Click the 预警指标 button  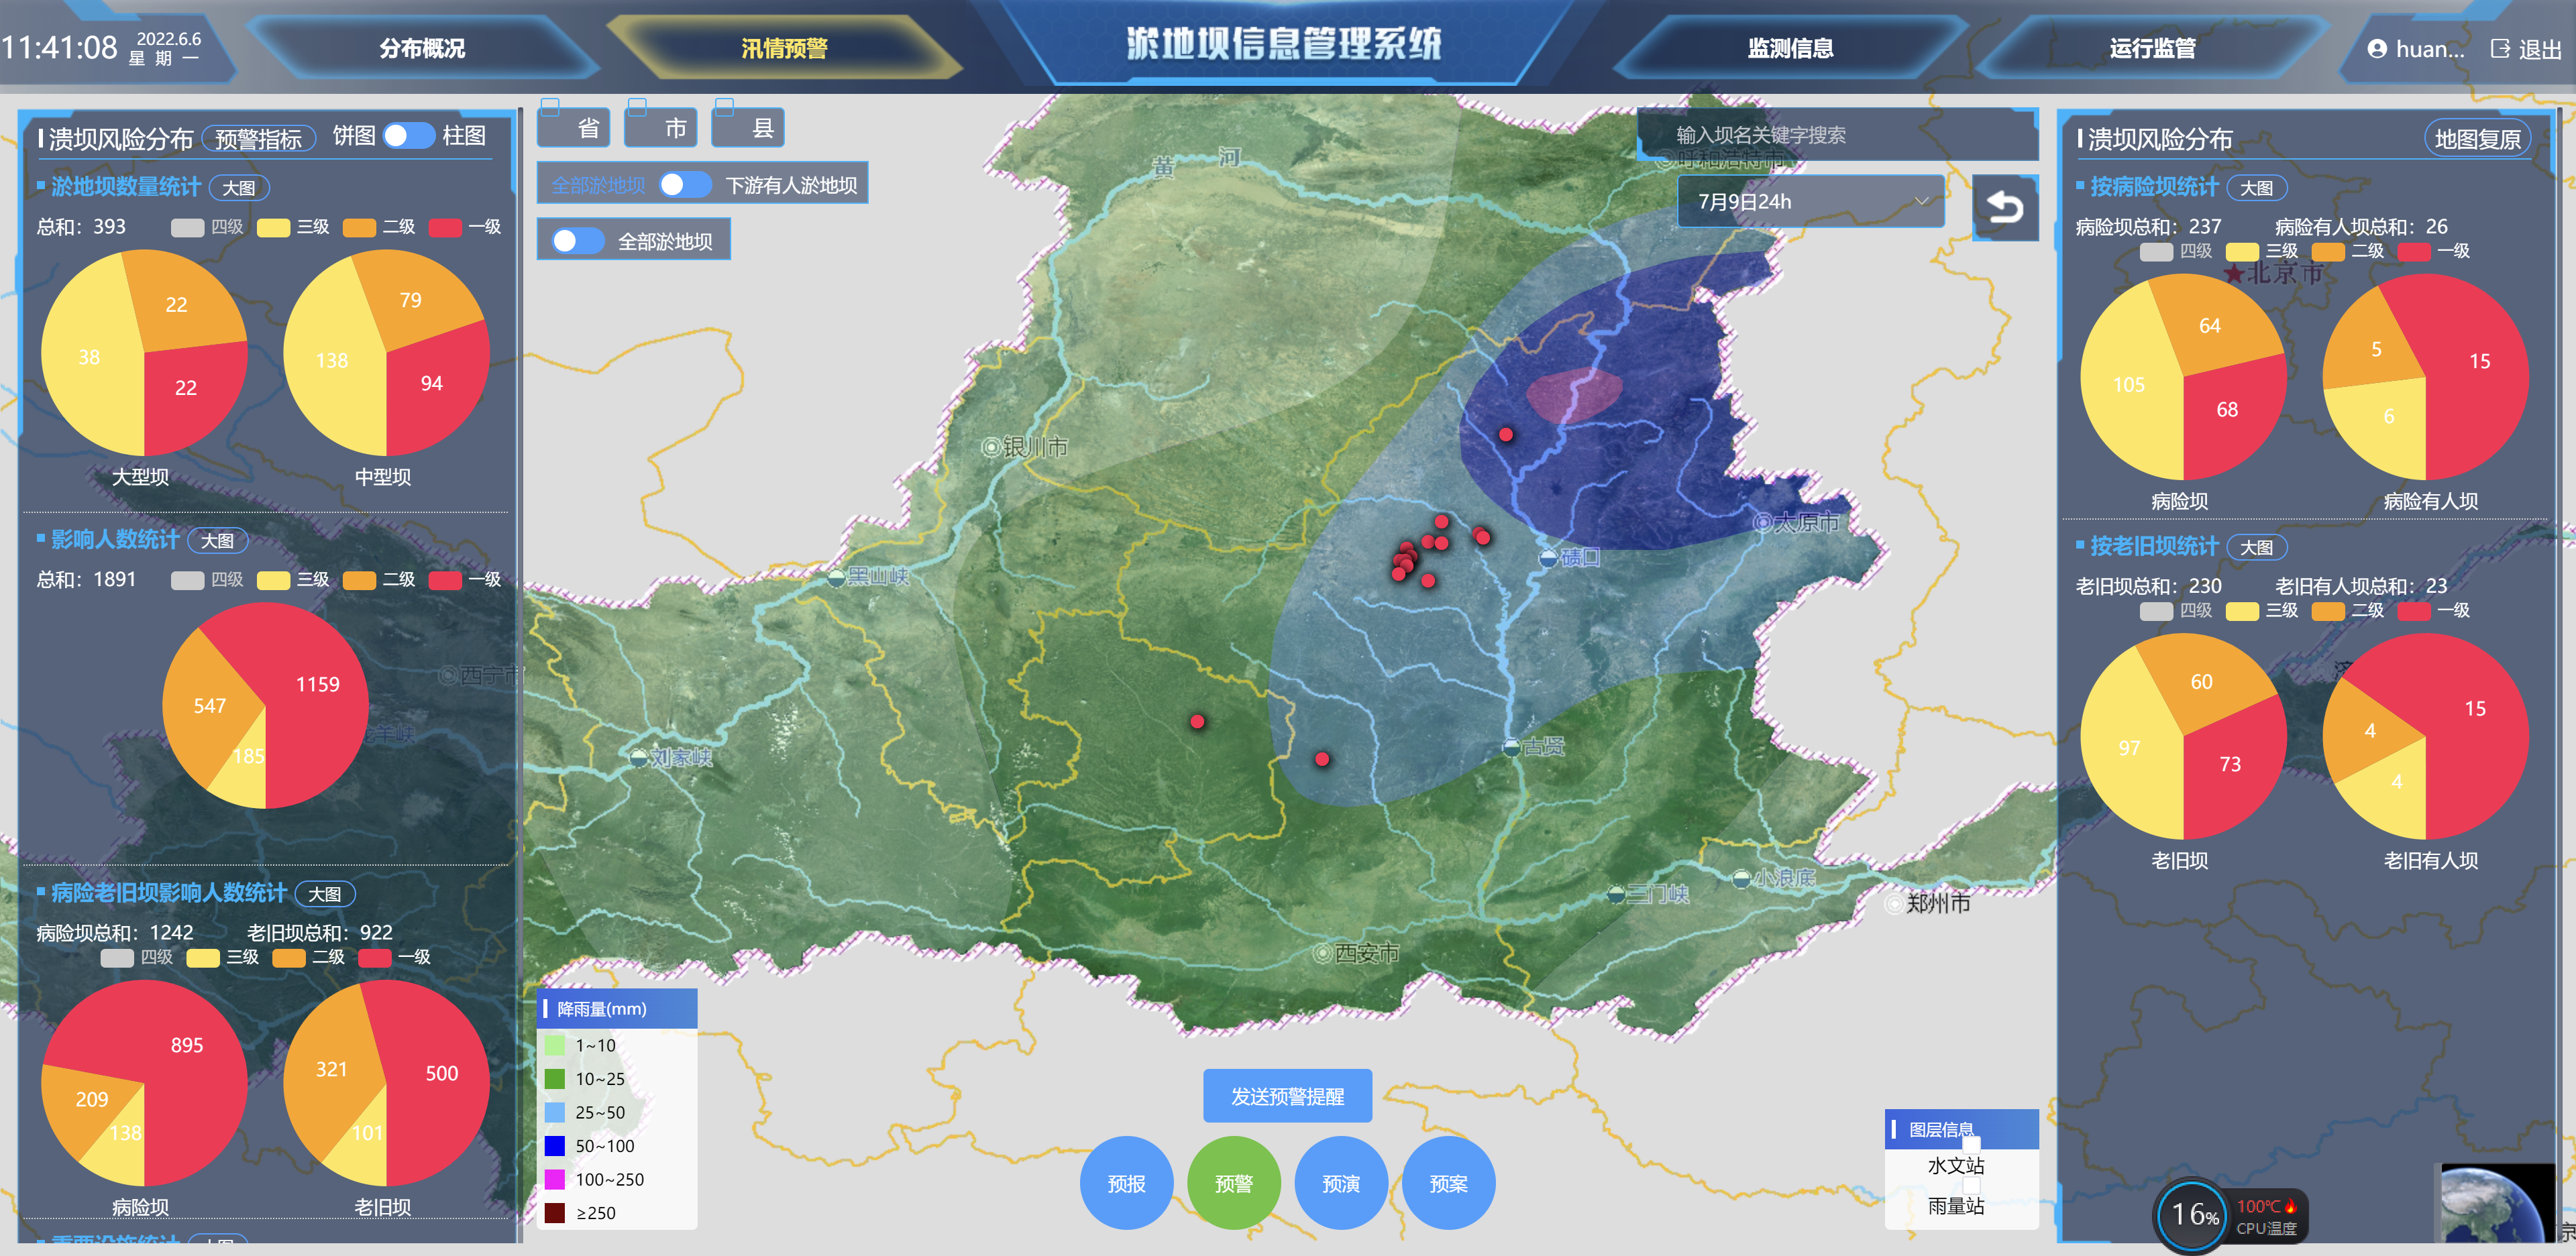click(258, 138)
